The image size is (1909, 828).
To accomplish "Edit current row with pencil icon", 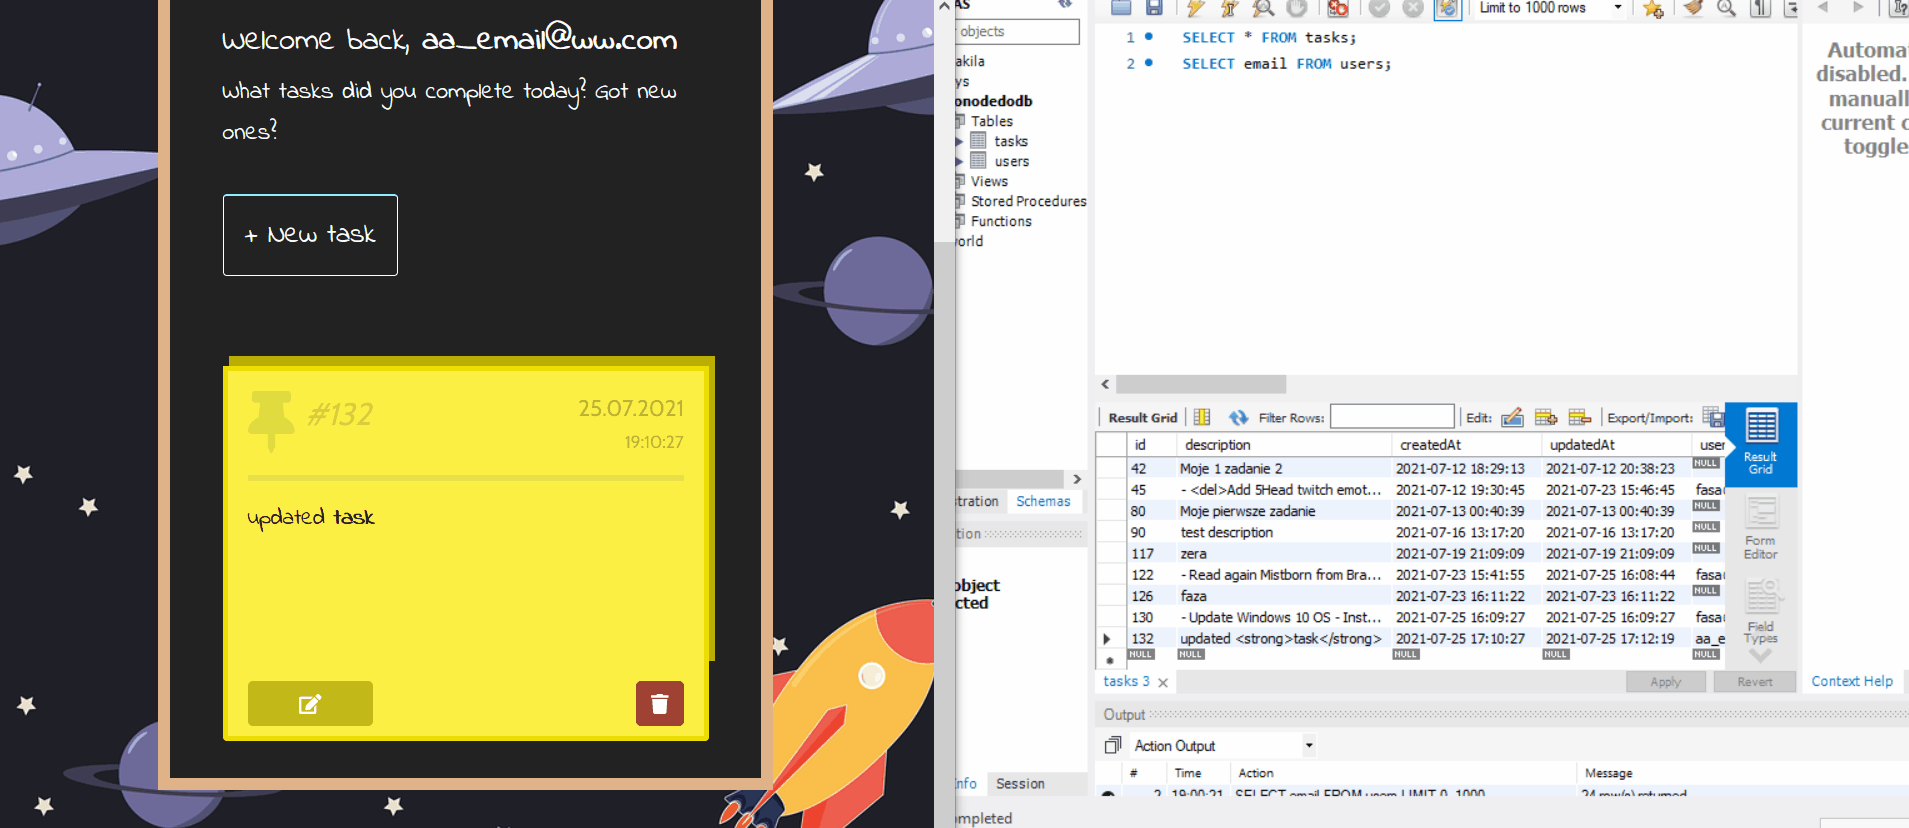I will click(1512, 417).
